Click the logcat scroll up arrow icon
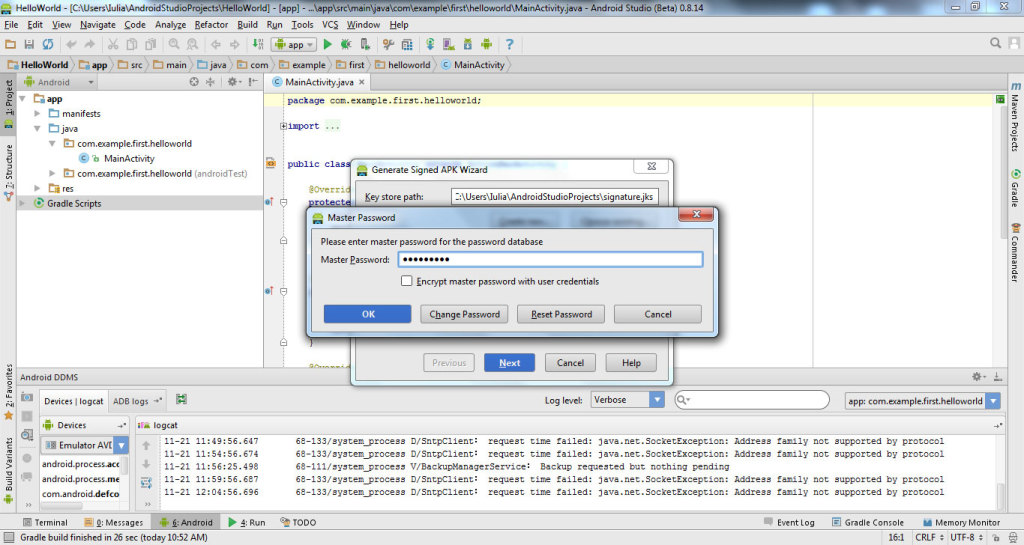Screen dimensions: 1024x545 pyautogui.click(x=146, y=445)
